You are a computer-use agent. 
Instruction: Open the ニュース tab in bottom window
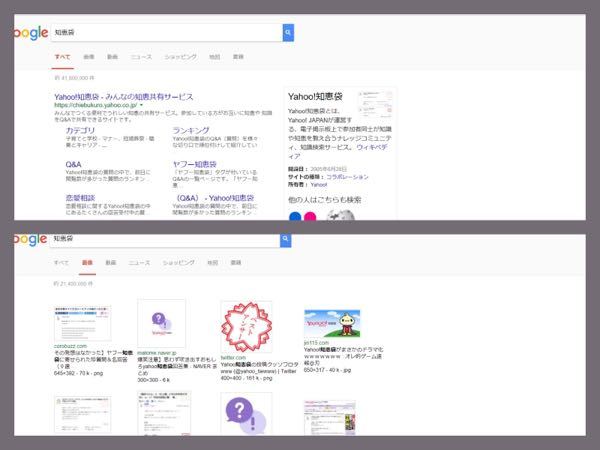[139, 263]
